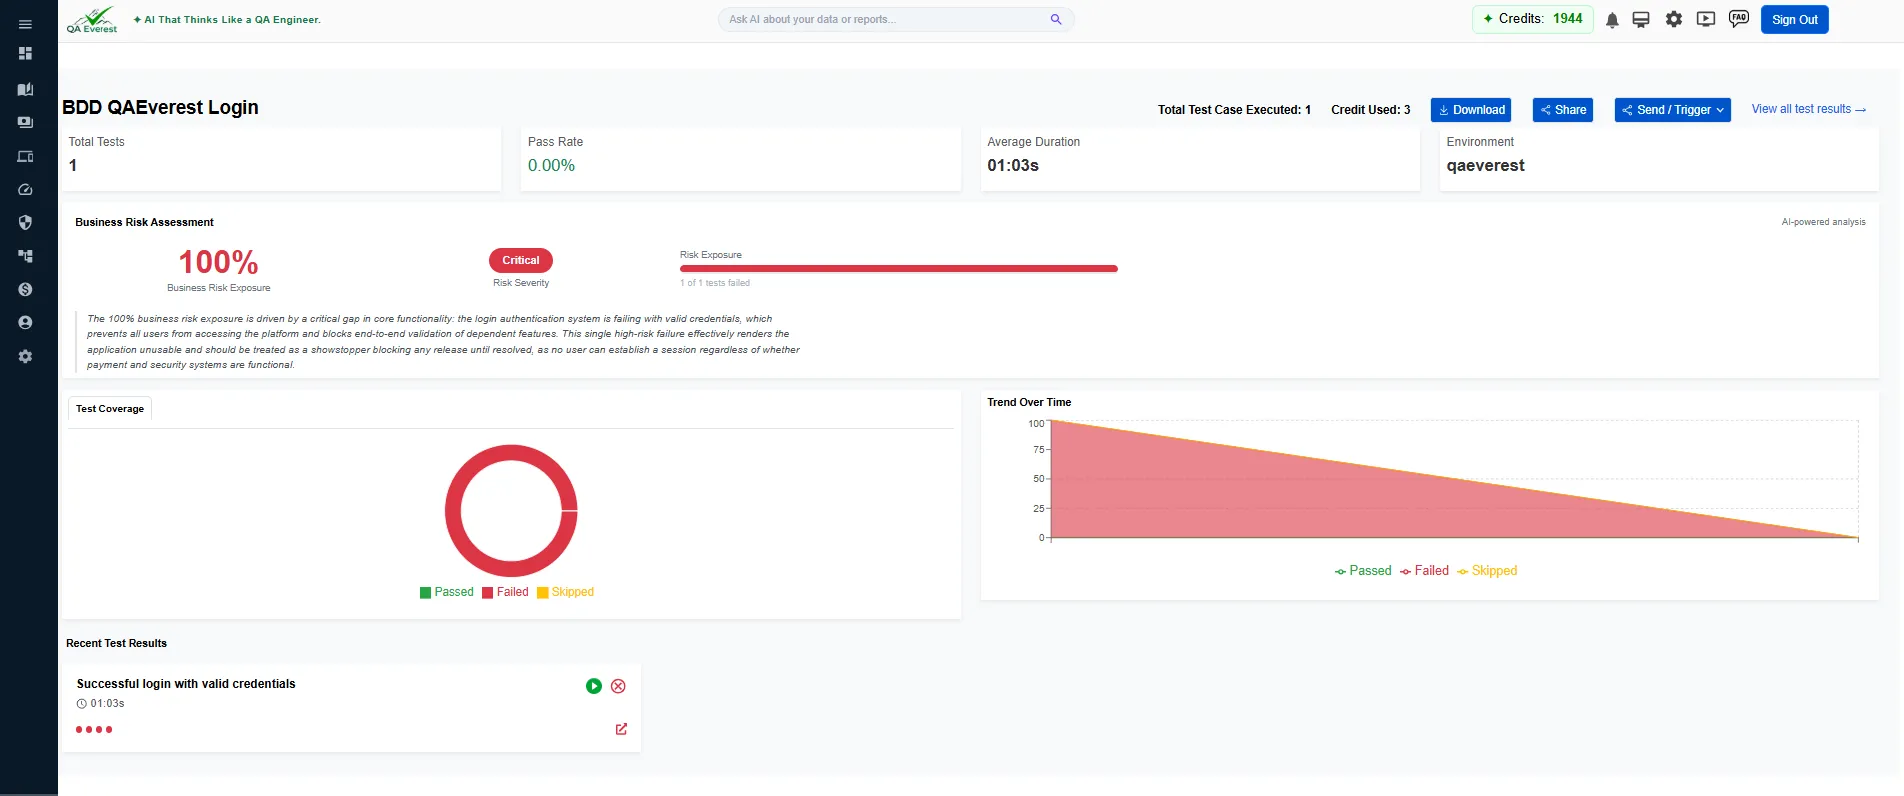
Task: Open the hierarchy tree icon in the sidebar
Action: [25, 256]
